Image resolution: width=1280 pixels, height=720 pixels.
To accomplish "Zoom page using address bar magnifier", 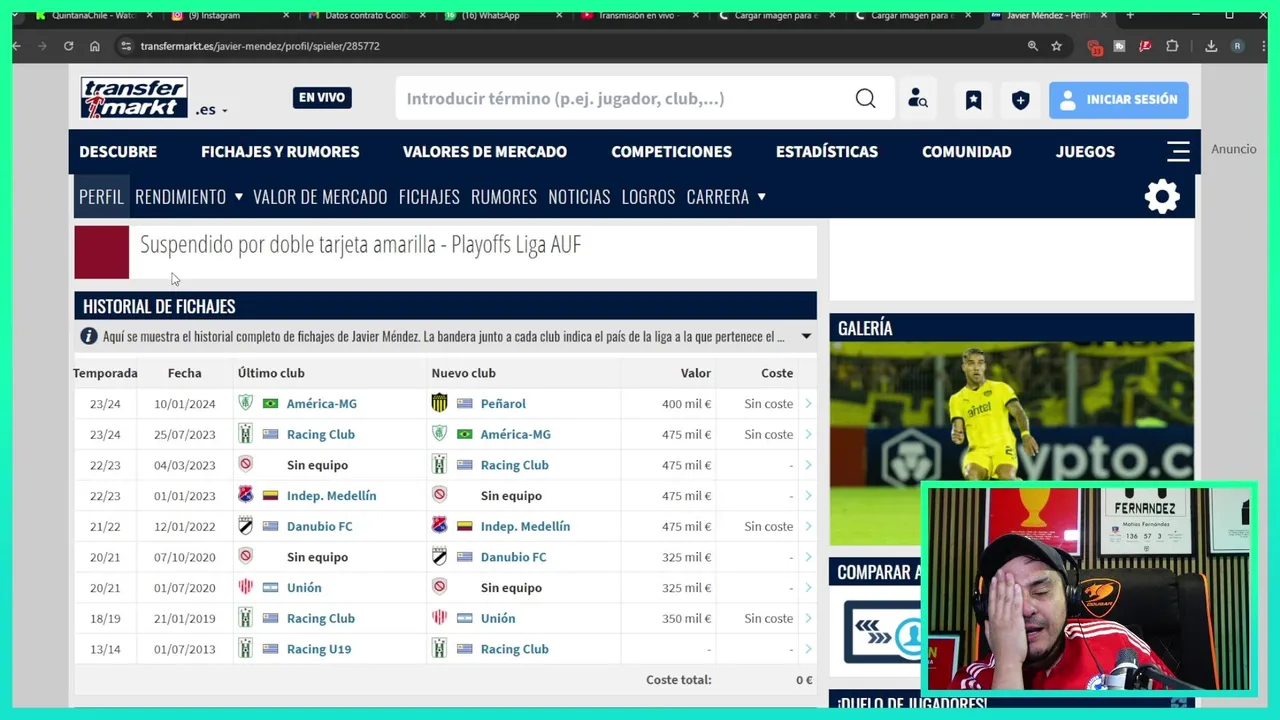I will (1032, 46).
